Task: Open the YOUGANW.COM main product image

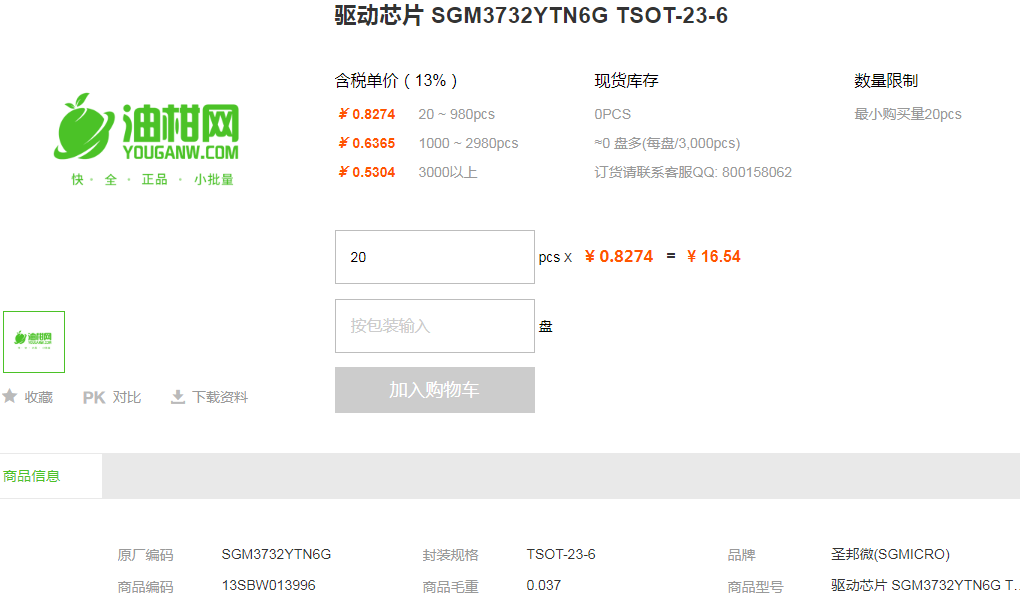Action: (x=147, y=139)
